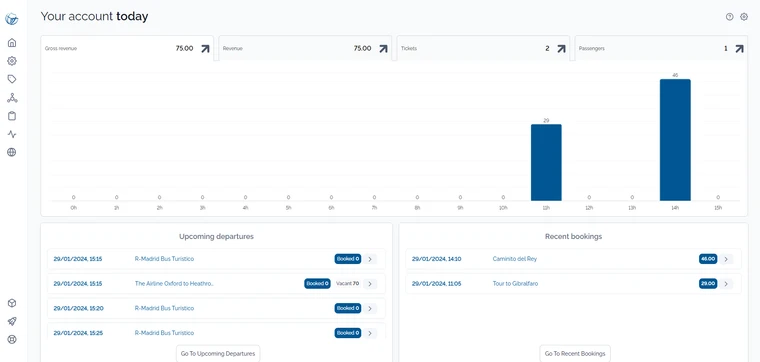Open the top-right settings gear
This screenshot has height=362, width=760.
[x=744, y=17]
